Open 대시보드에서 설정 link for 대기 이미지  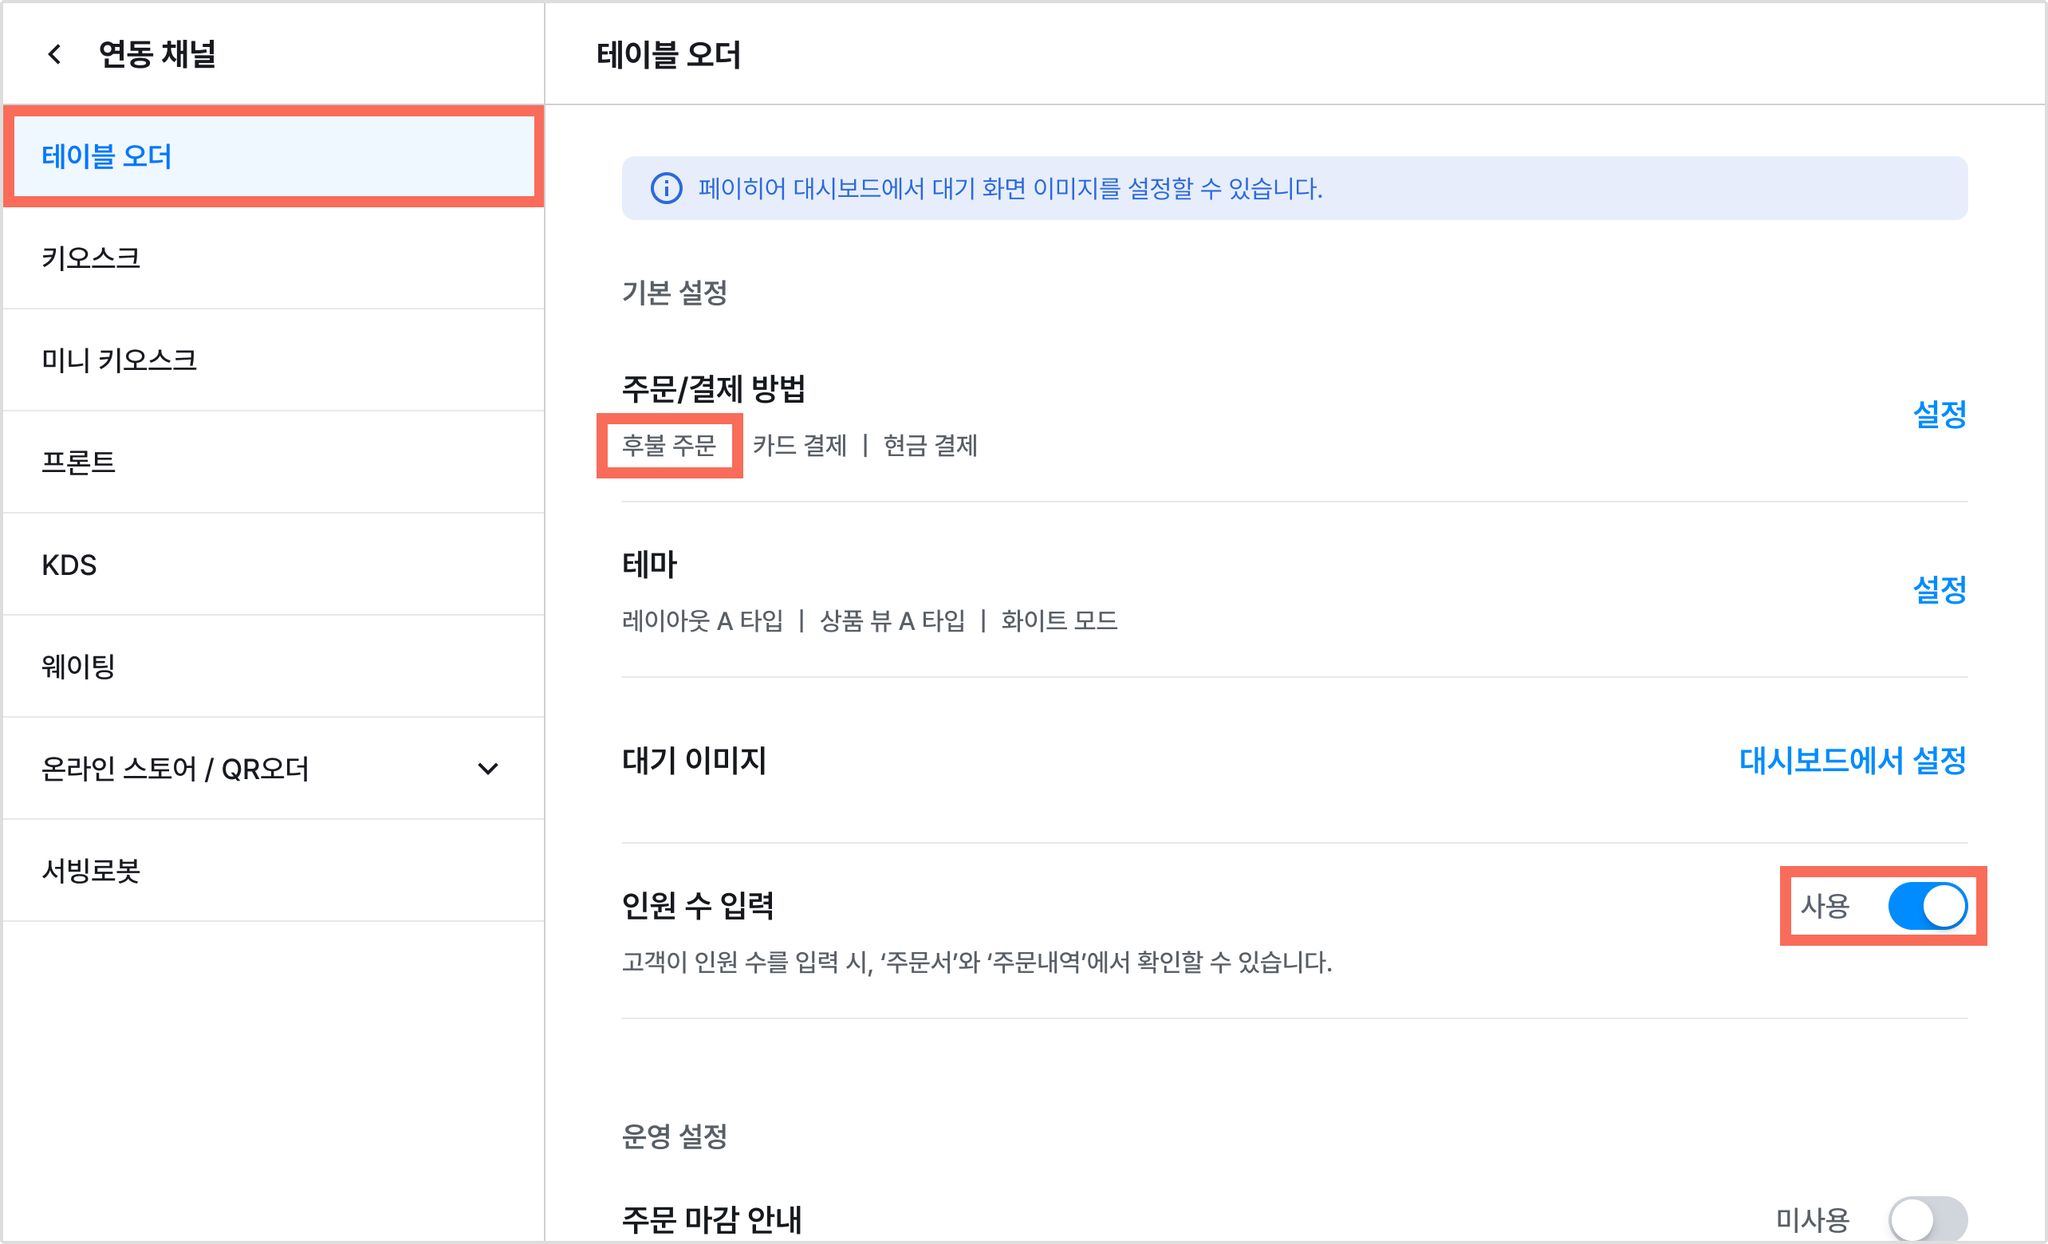(1852, 761)
